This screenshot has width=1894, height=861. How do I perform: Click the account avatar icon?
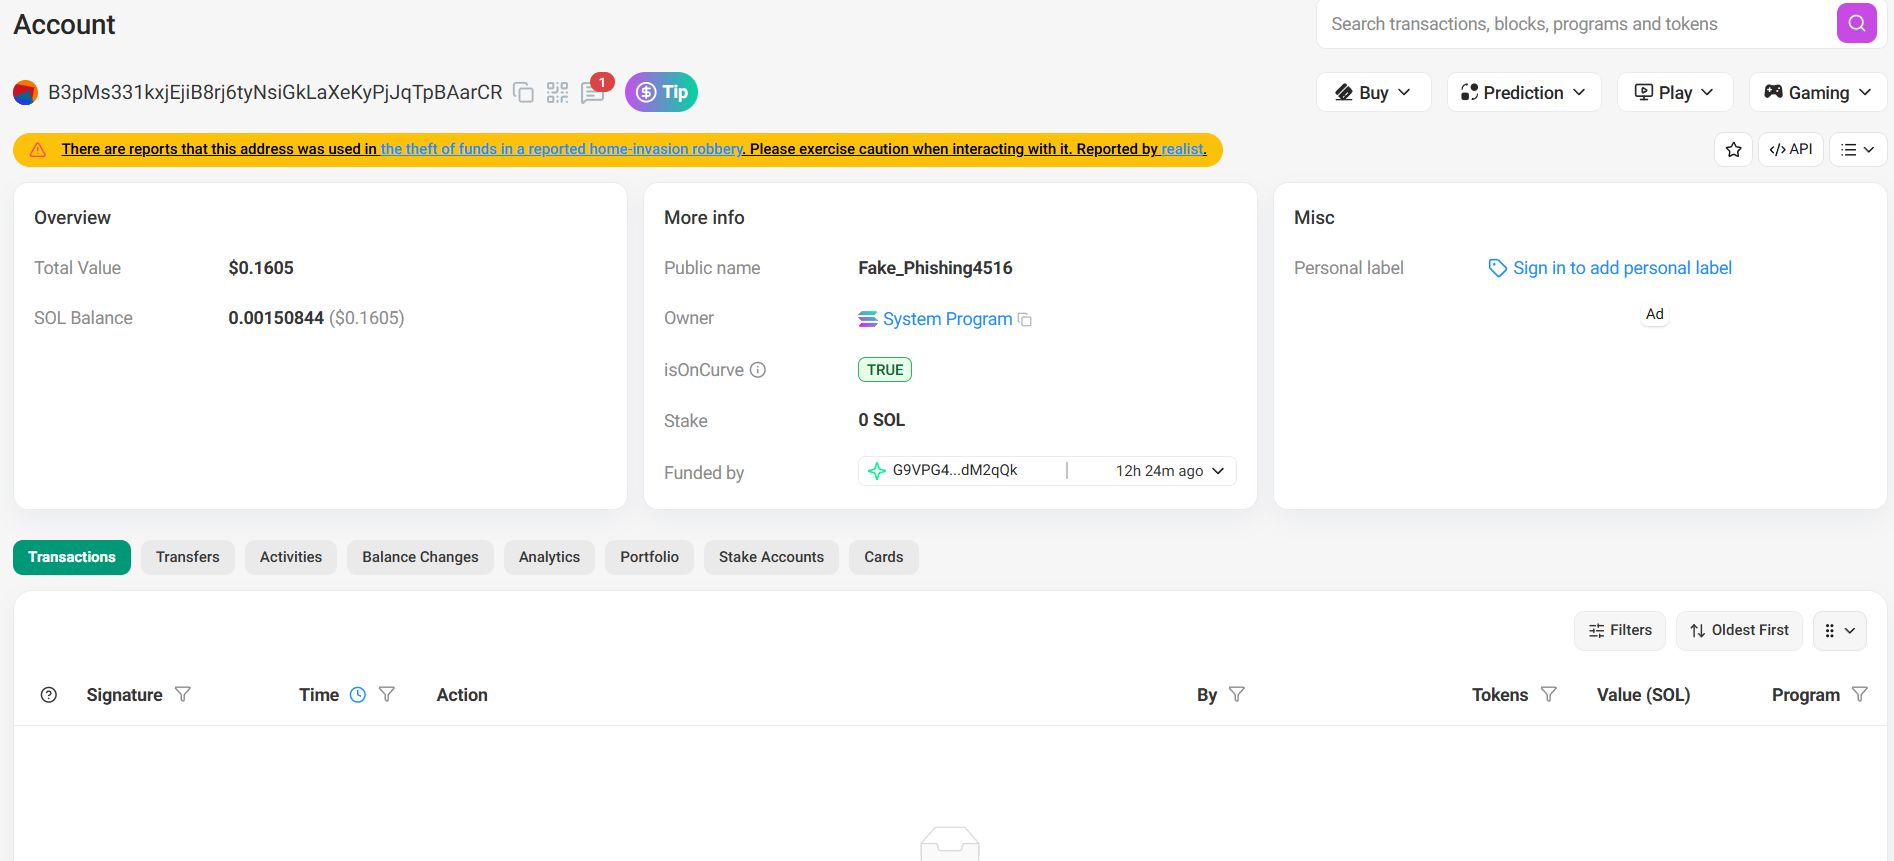coord(25,93)
